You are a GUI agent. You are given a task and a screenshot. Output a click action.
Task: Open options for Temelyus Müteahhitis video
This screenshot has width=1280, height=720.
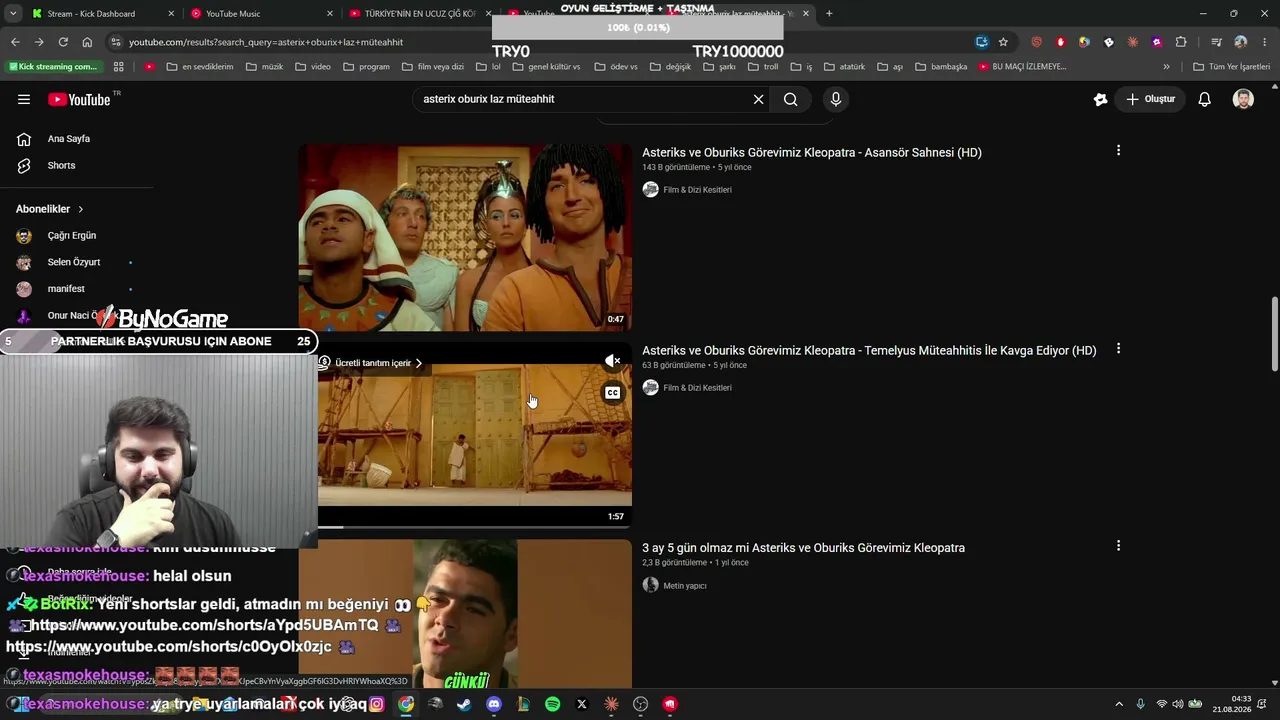pos(1118,349)
